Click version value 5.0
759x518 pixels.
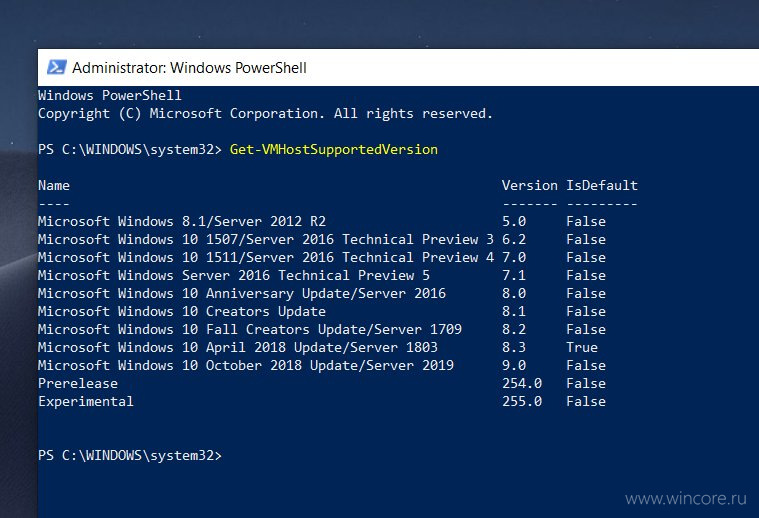(514, 221)
